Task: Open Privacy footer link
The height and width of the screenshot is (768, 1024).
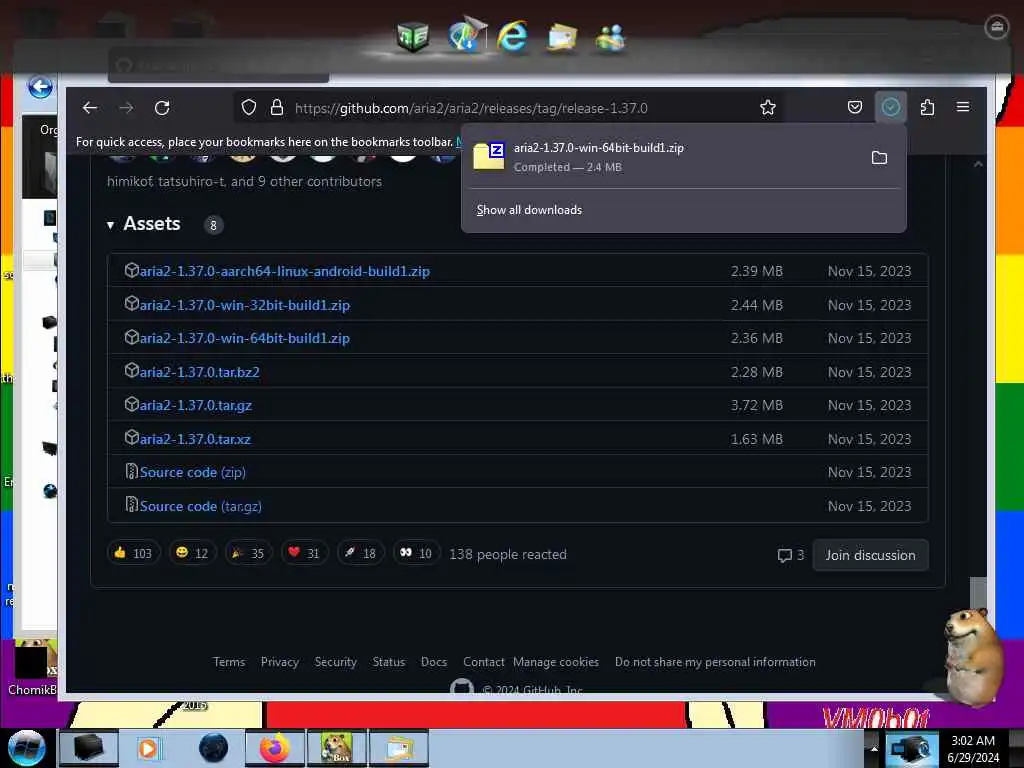Action: click(x=280, y=662)
